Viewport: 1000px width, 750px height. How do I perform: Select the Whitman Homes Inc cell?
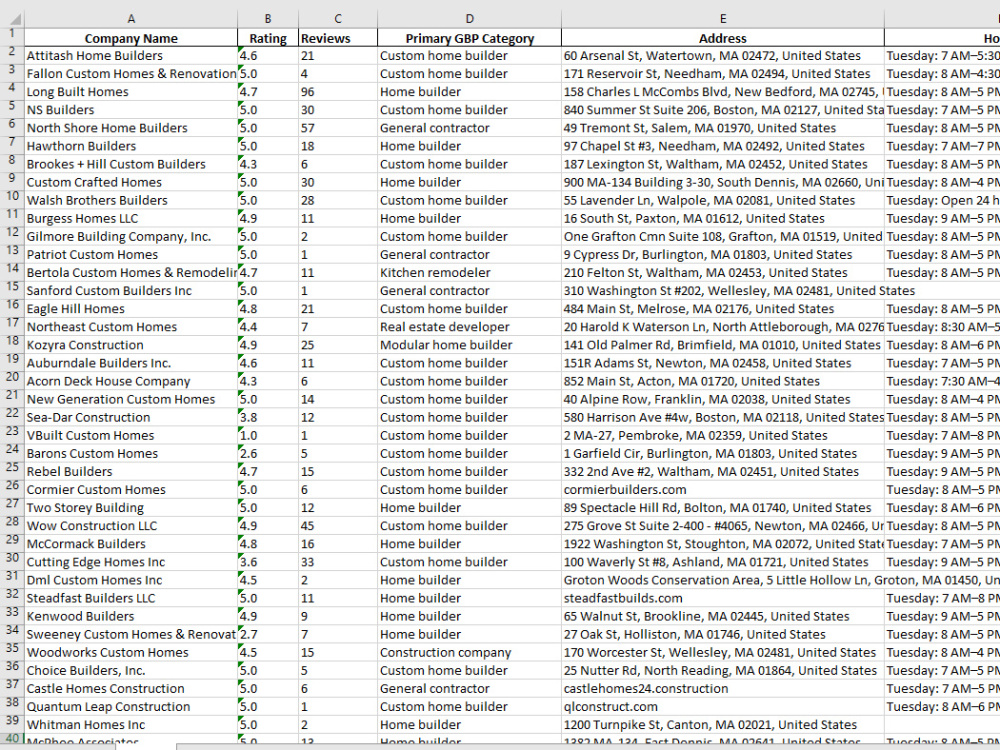[x=131, y=724]
